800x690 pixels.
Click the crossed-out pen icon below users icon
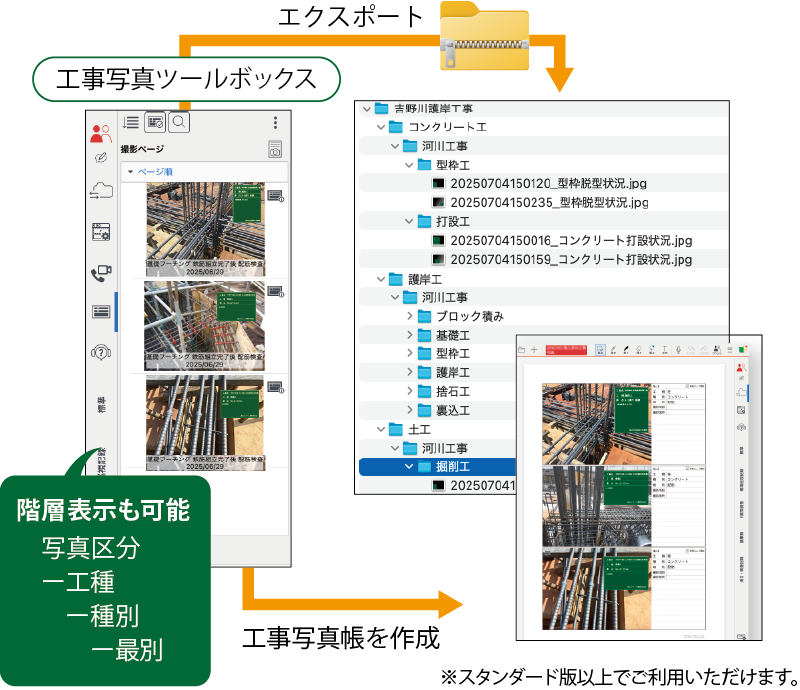[x=101, y=158]
